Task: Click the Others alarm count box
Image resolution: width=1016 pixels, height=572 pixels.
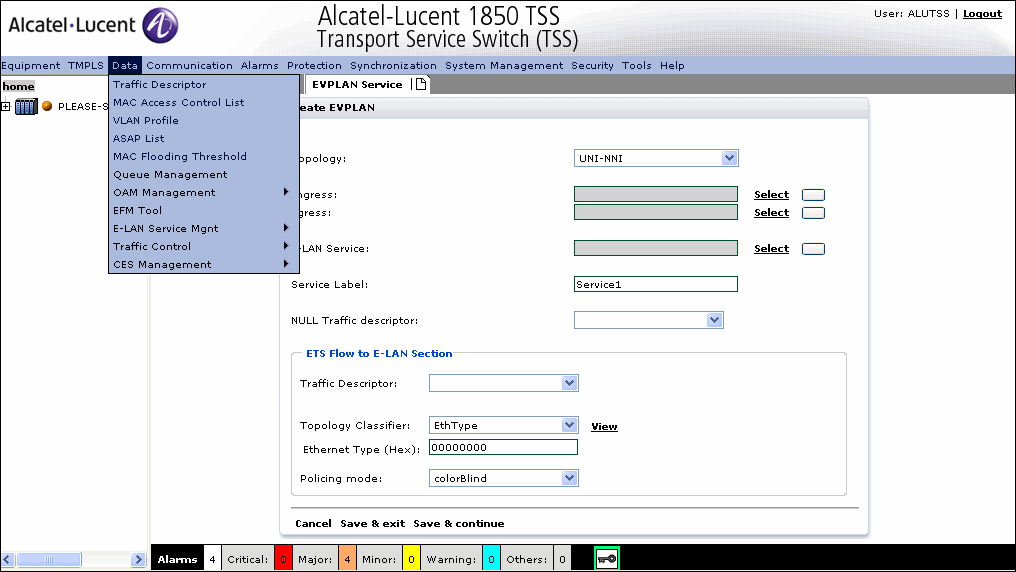Action: click(x=562, y=559)
